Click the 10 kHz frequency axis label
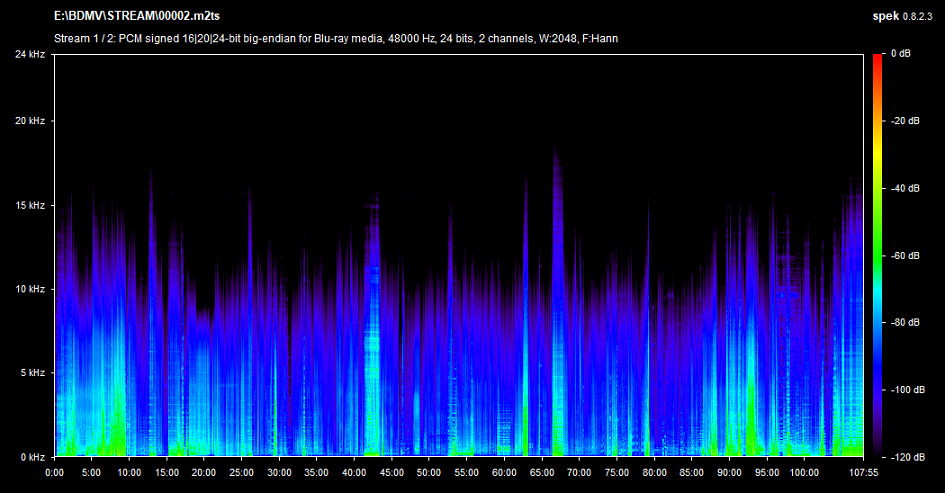The width and height of the screenshot is (945, 493). [29, 289]
